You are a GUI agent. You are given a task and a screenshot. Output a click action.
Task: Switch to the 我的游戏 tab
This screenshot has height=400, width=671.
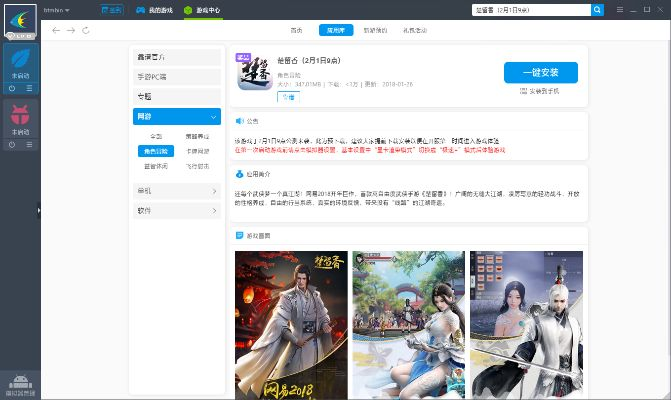(154, 10)
